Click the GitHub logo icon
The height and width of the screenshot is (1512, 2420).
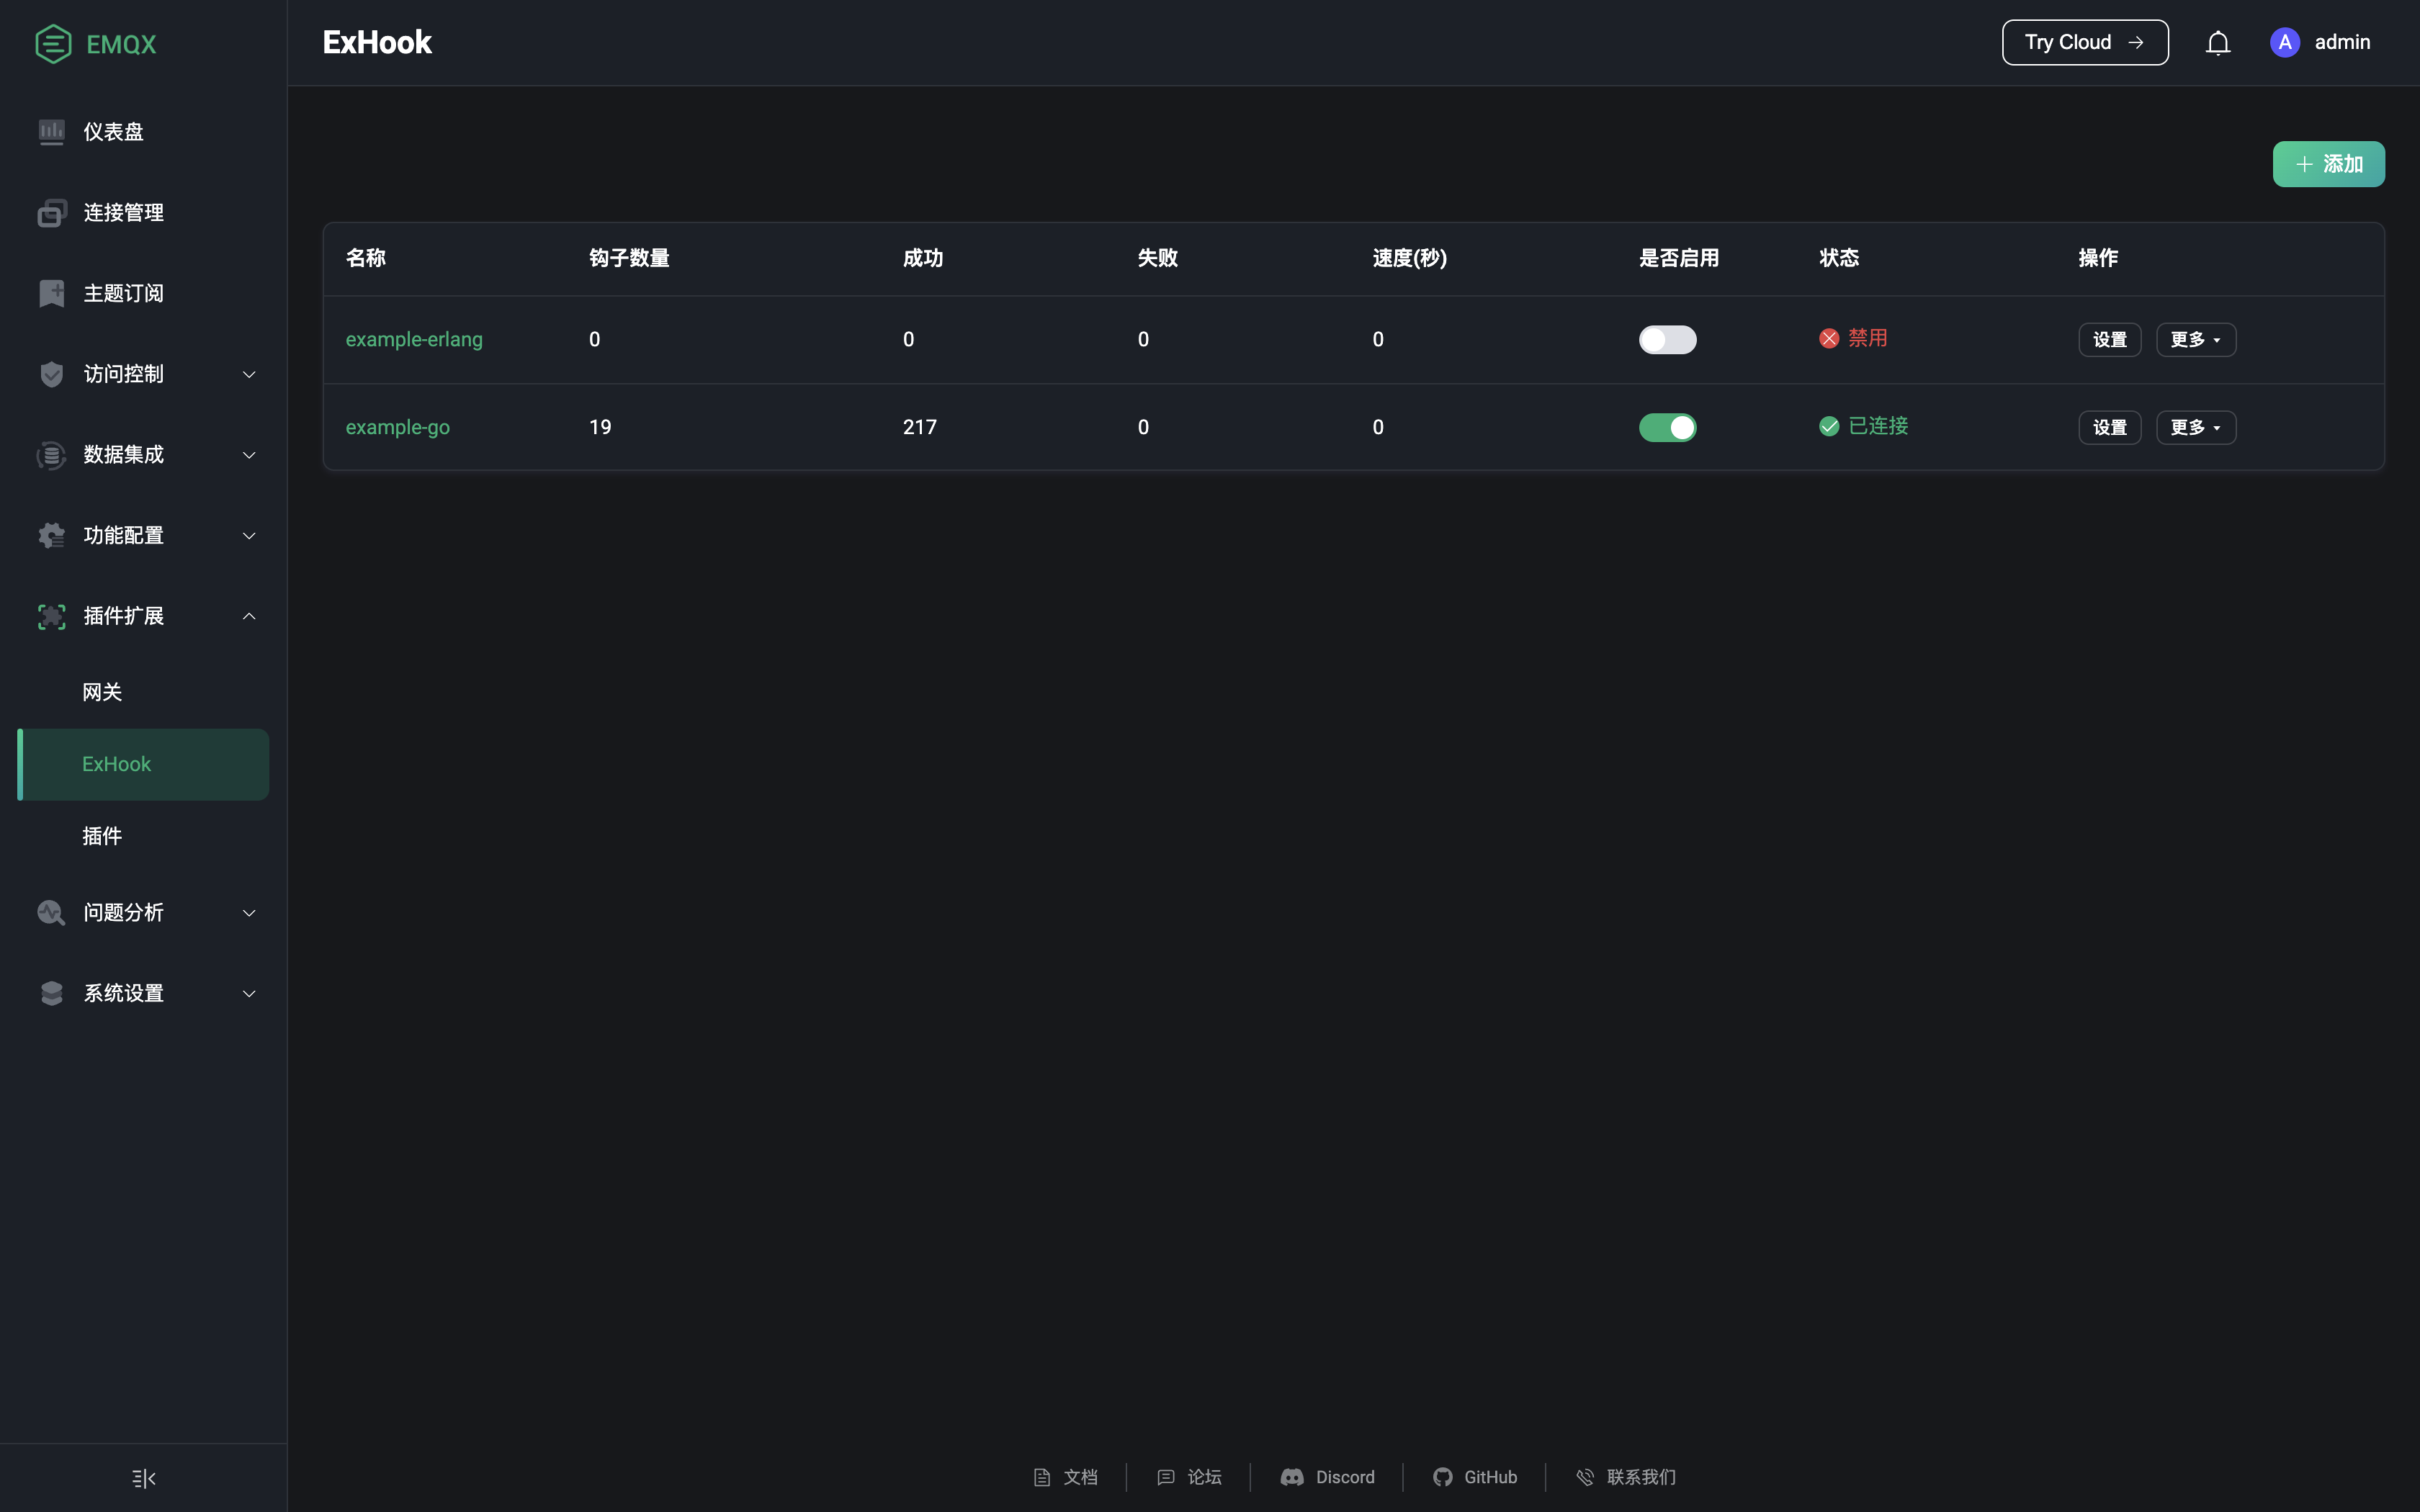[1442, 1477]
